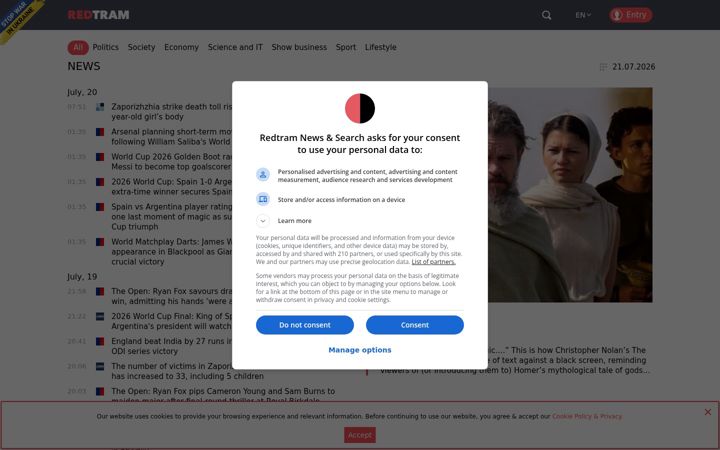
Task: Click the Consent button
Action: pyautogui.click(x=415, y=325)
